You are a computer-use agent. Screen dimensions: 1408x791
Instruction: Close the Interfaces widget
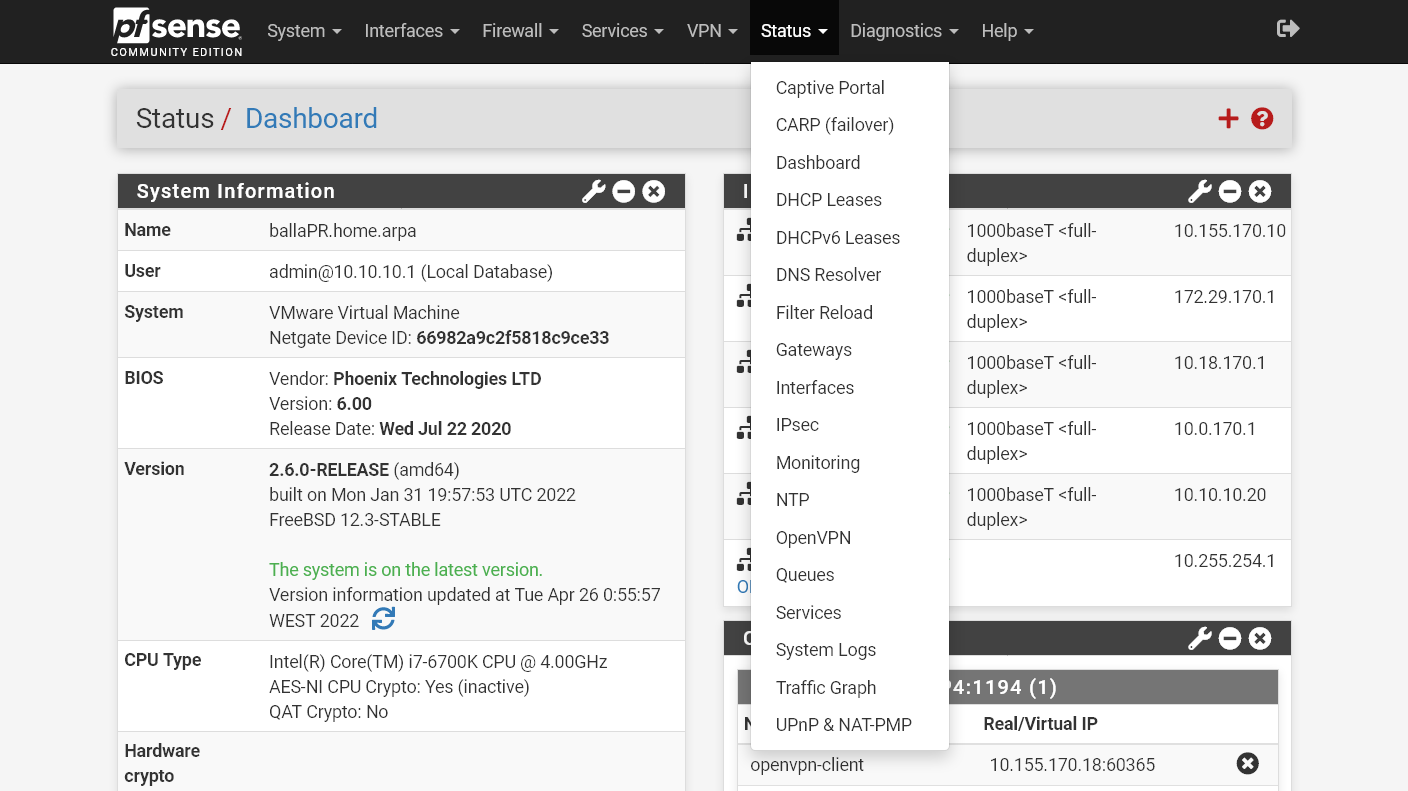(1260, 191)
